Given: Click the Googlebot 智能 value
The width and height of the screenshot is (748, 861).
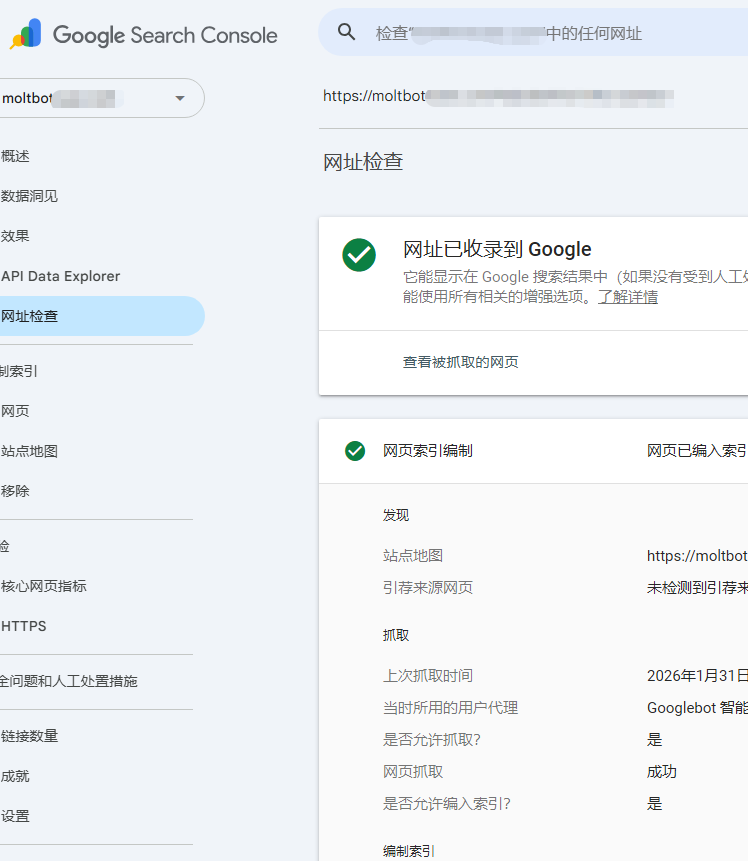Looking at the screenshot, I should point(697,708).
